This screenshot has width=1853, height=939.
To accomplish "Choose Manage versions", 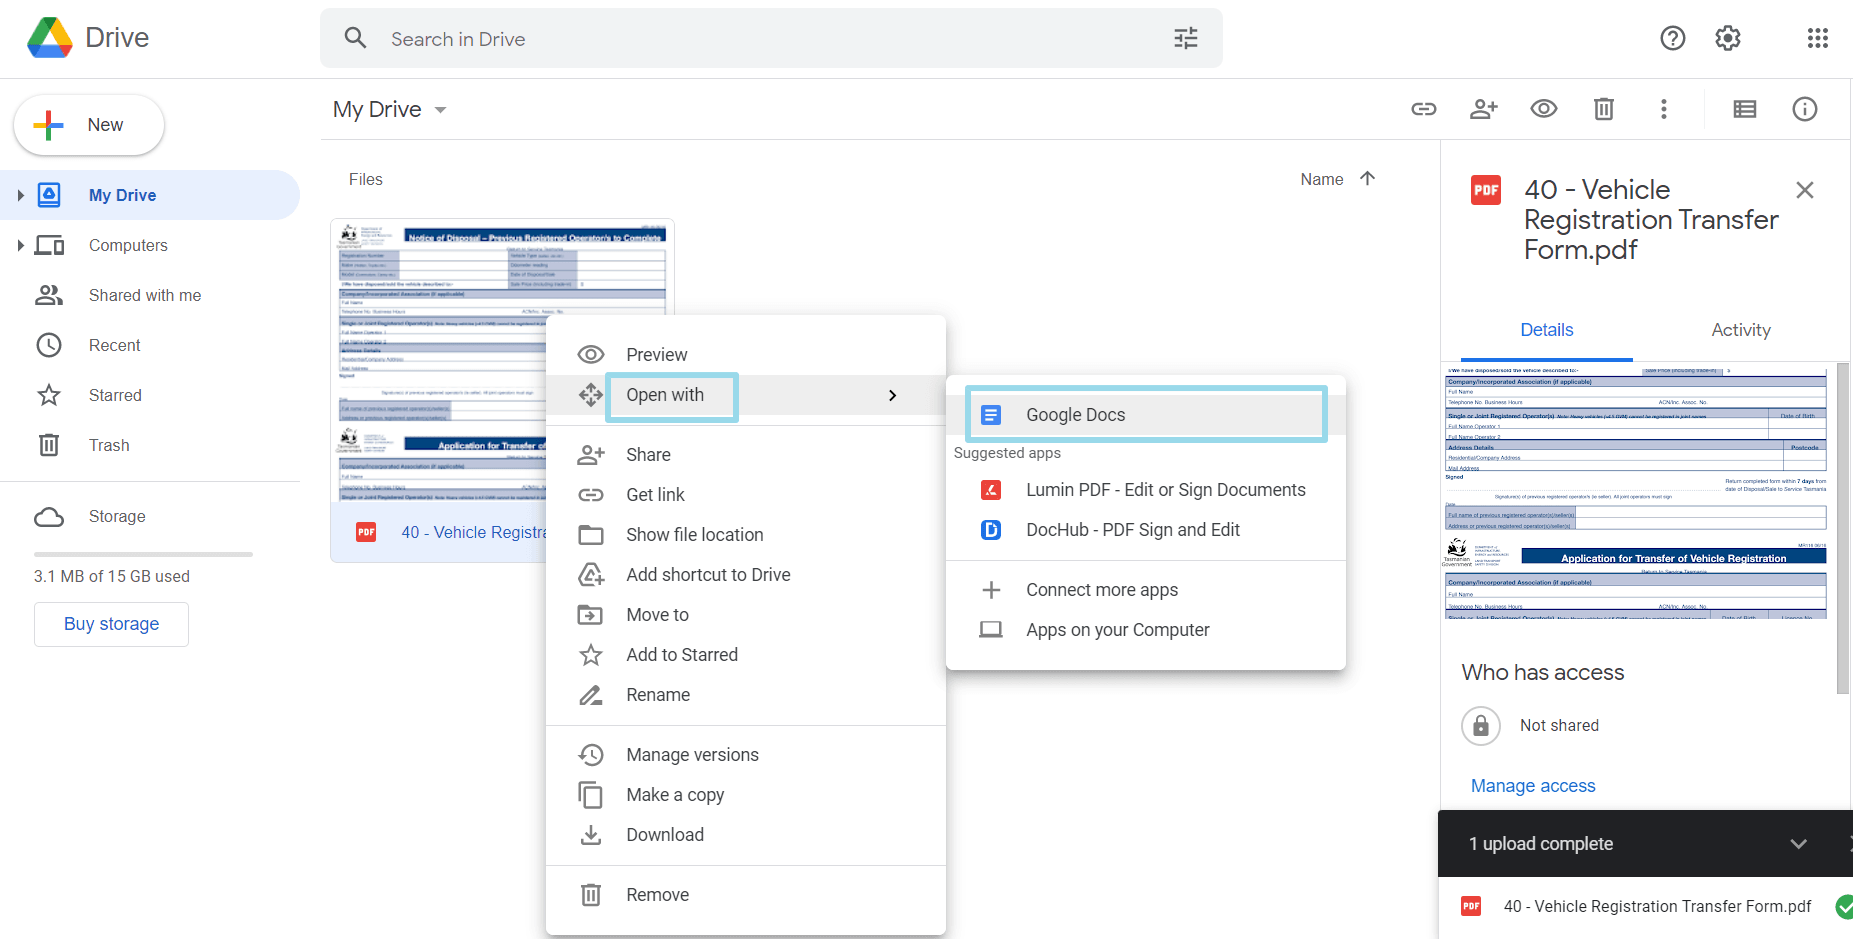I will [746, 755].
